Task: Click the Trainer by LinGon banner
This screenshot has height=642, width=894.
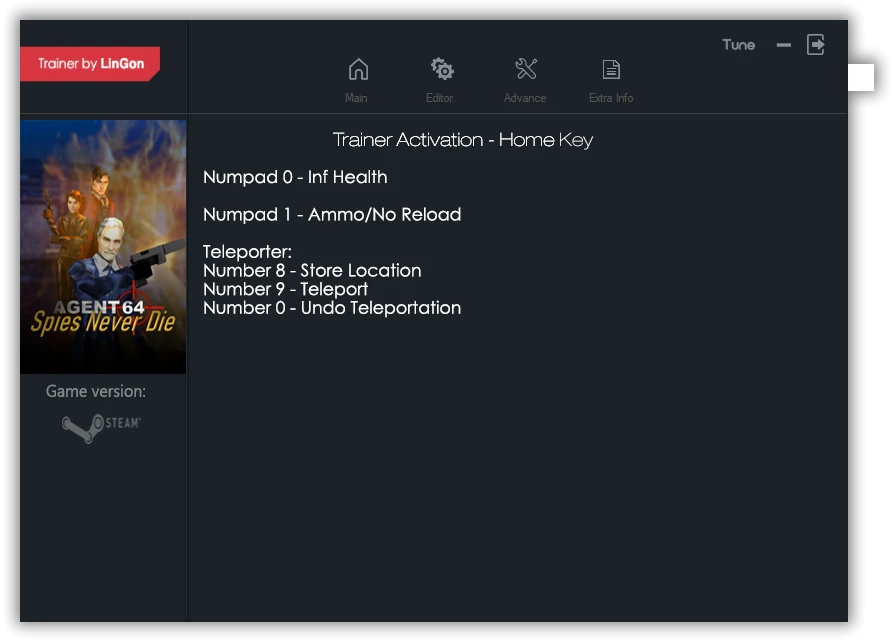Action: (90, 64)
